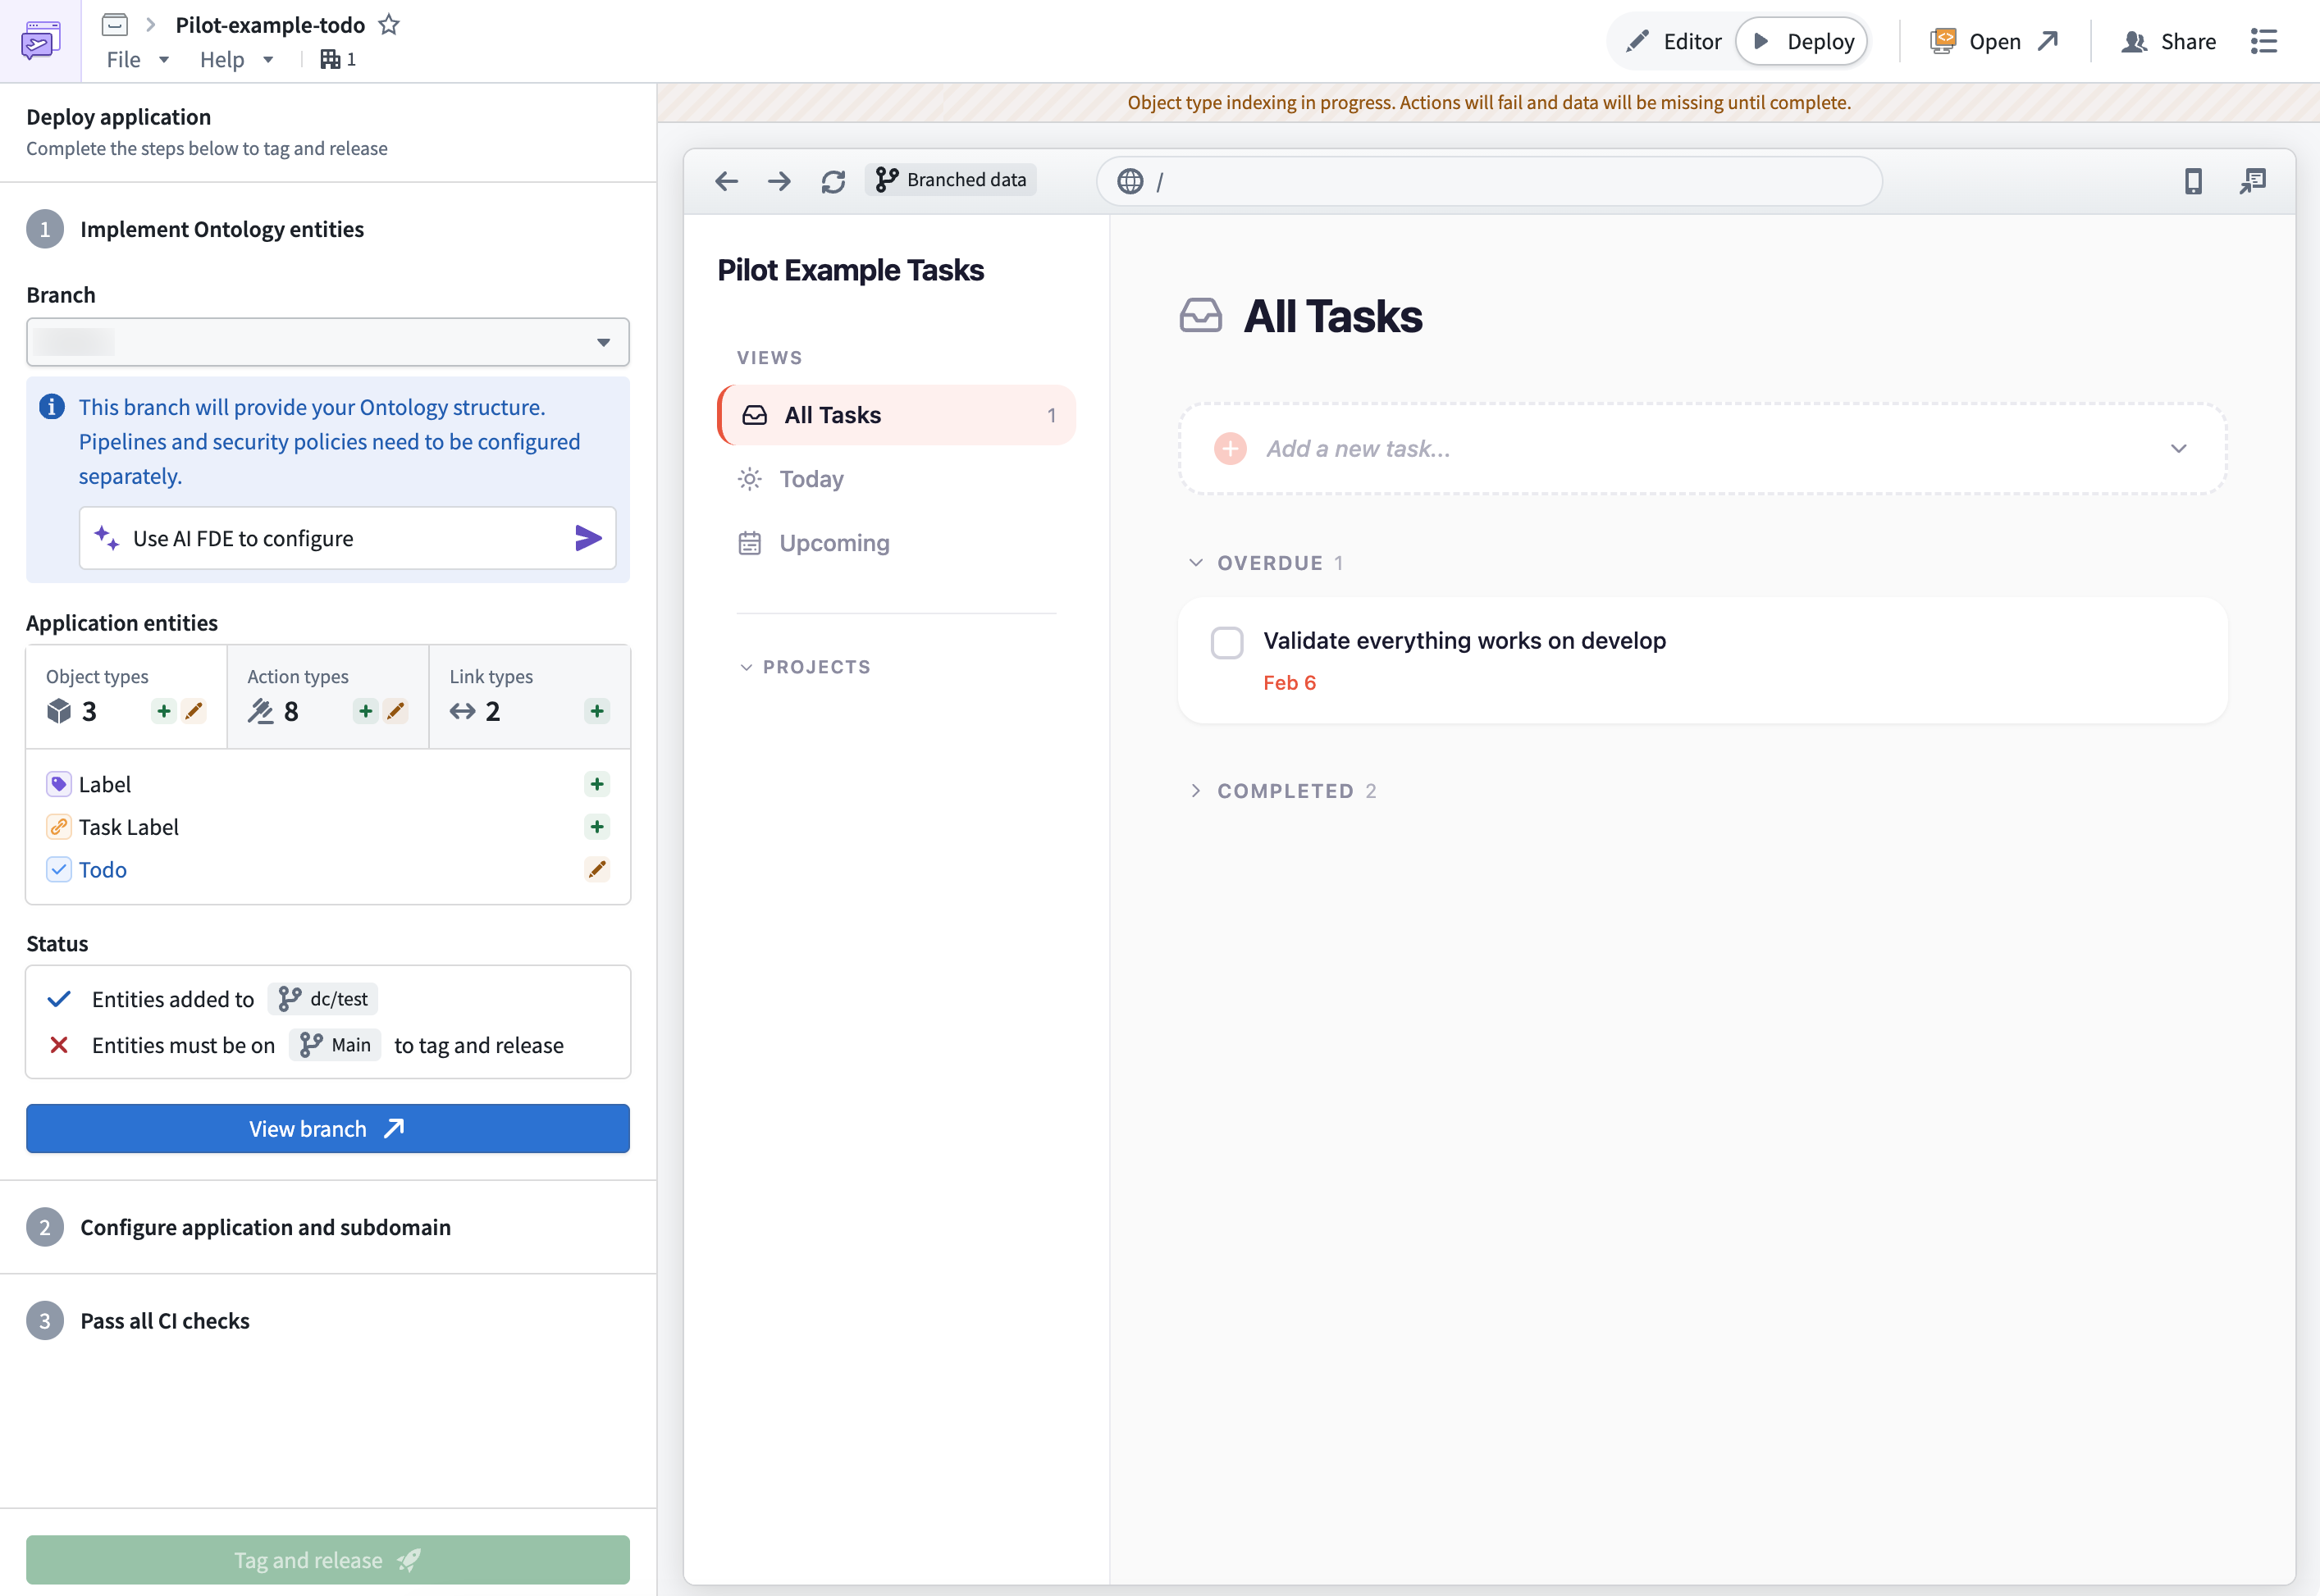
Task: Collapse the OVERDUE section
Action: click(x=1196, y=562)
